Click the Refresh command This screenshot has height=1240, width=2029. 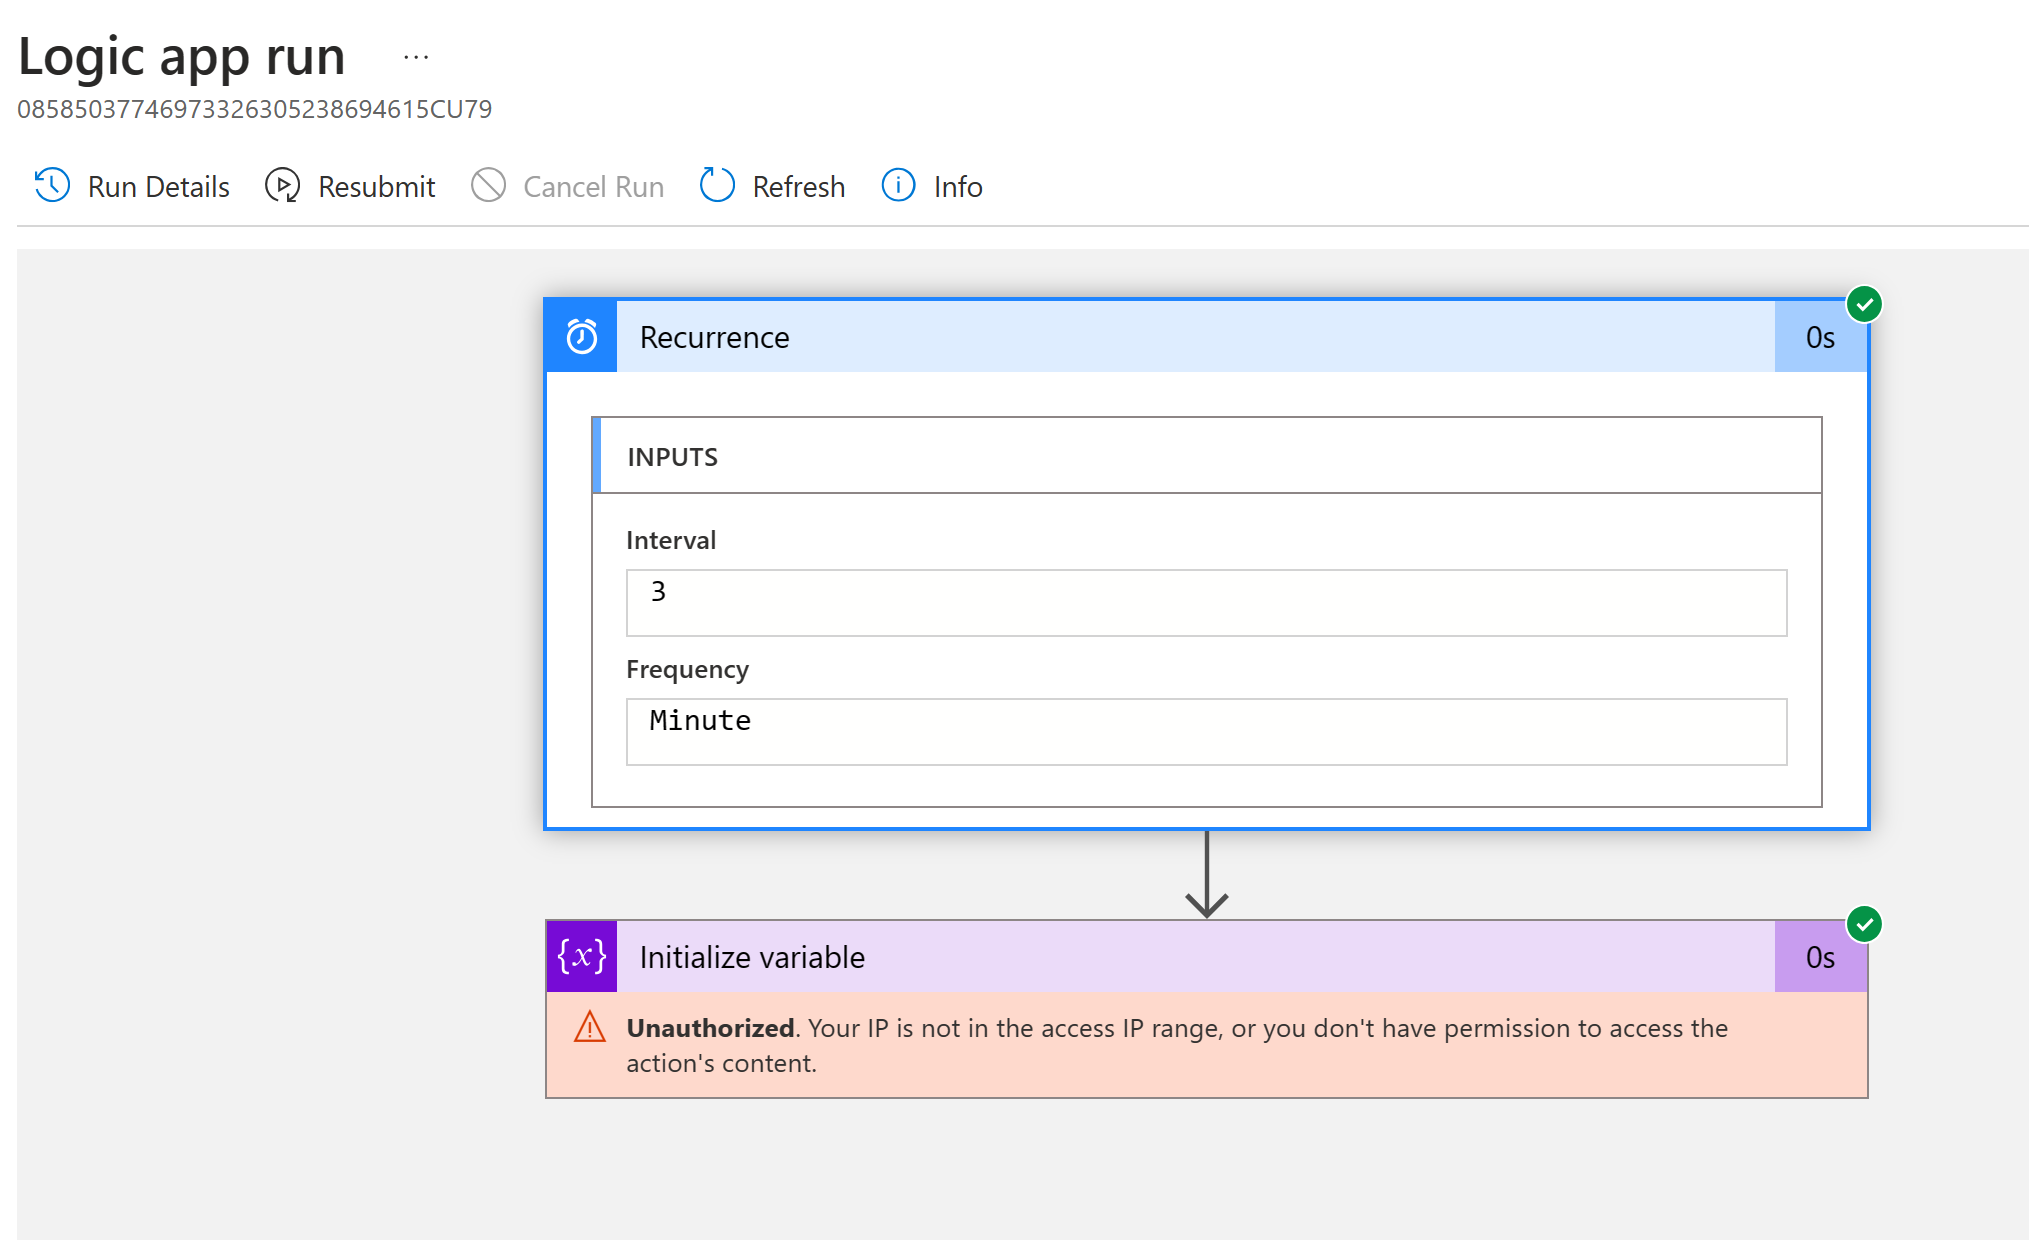798,186
